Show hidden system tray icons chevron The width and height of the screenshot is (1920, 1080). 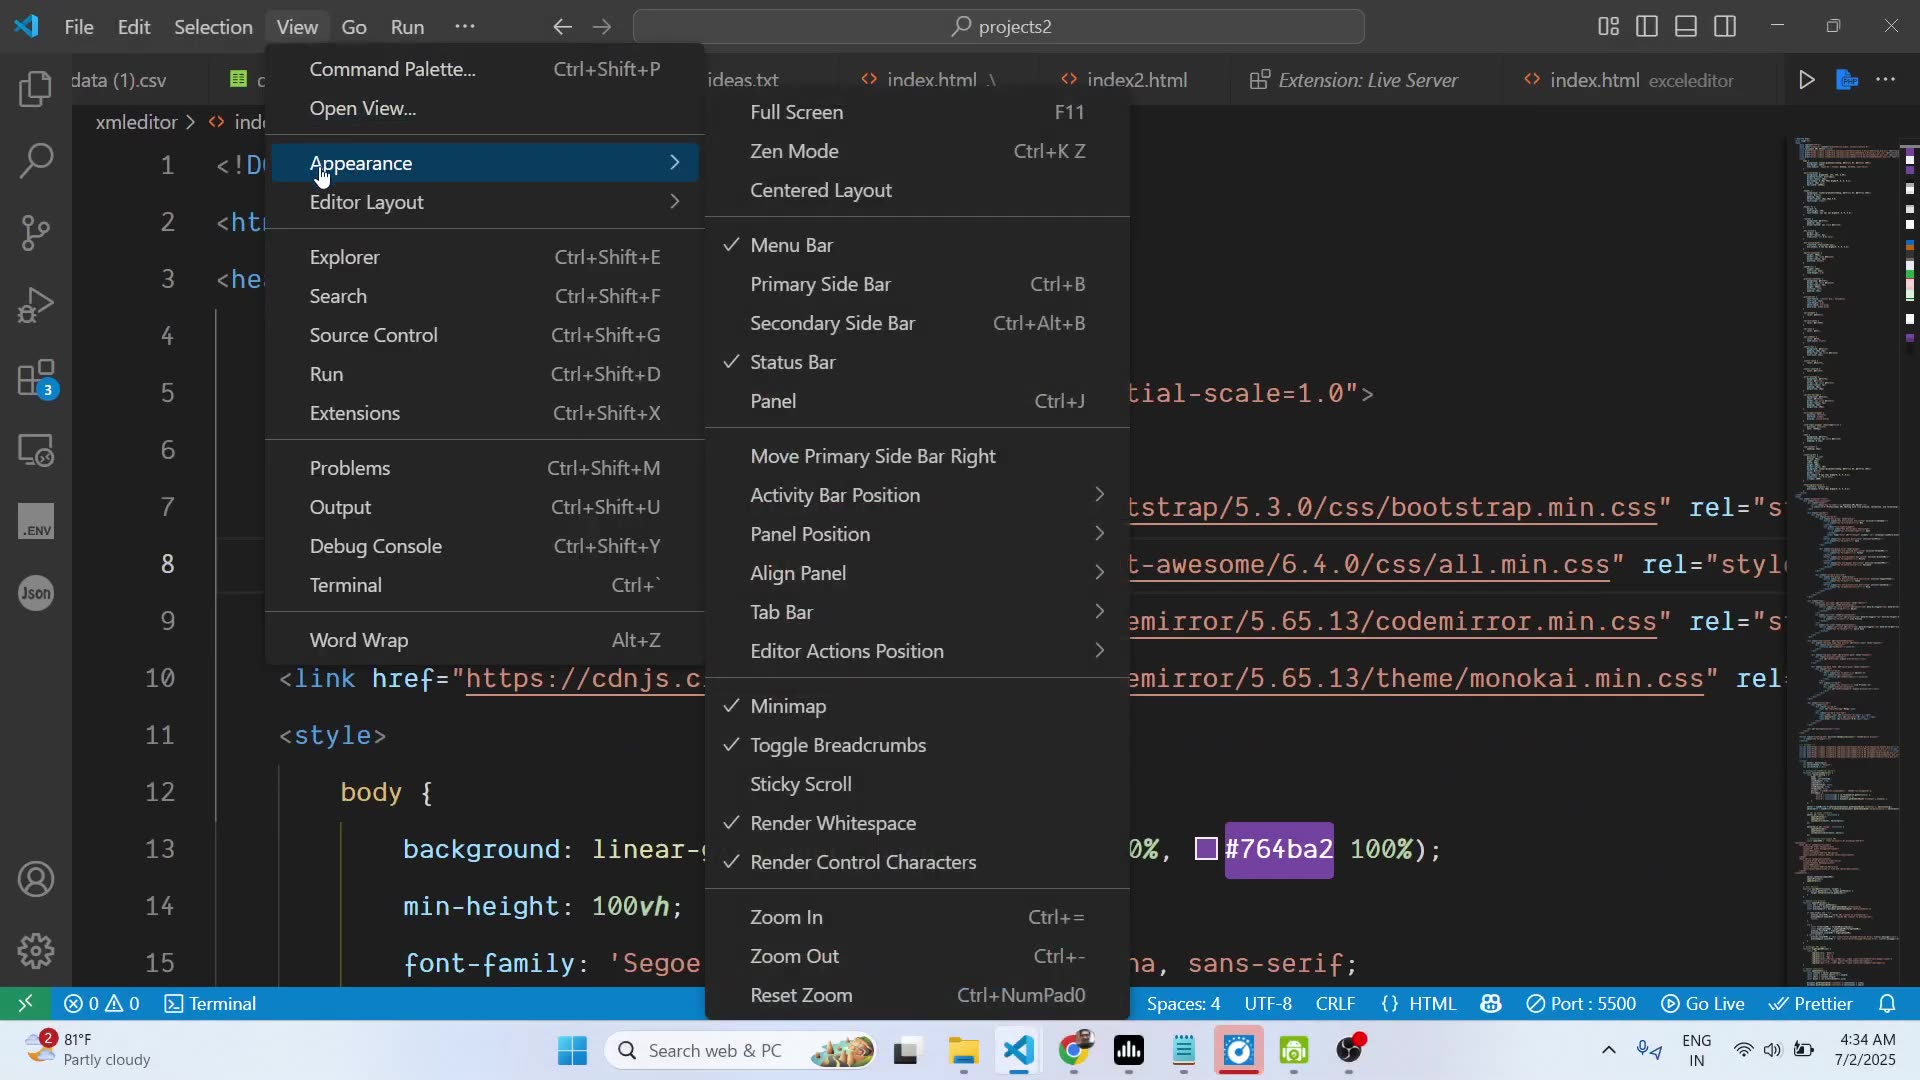point(1608,1050)
